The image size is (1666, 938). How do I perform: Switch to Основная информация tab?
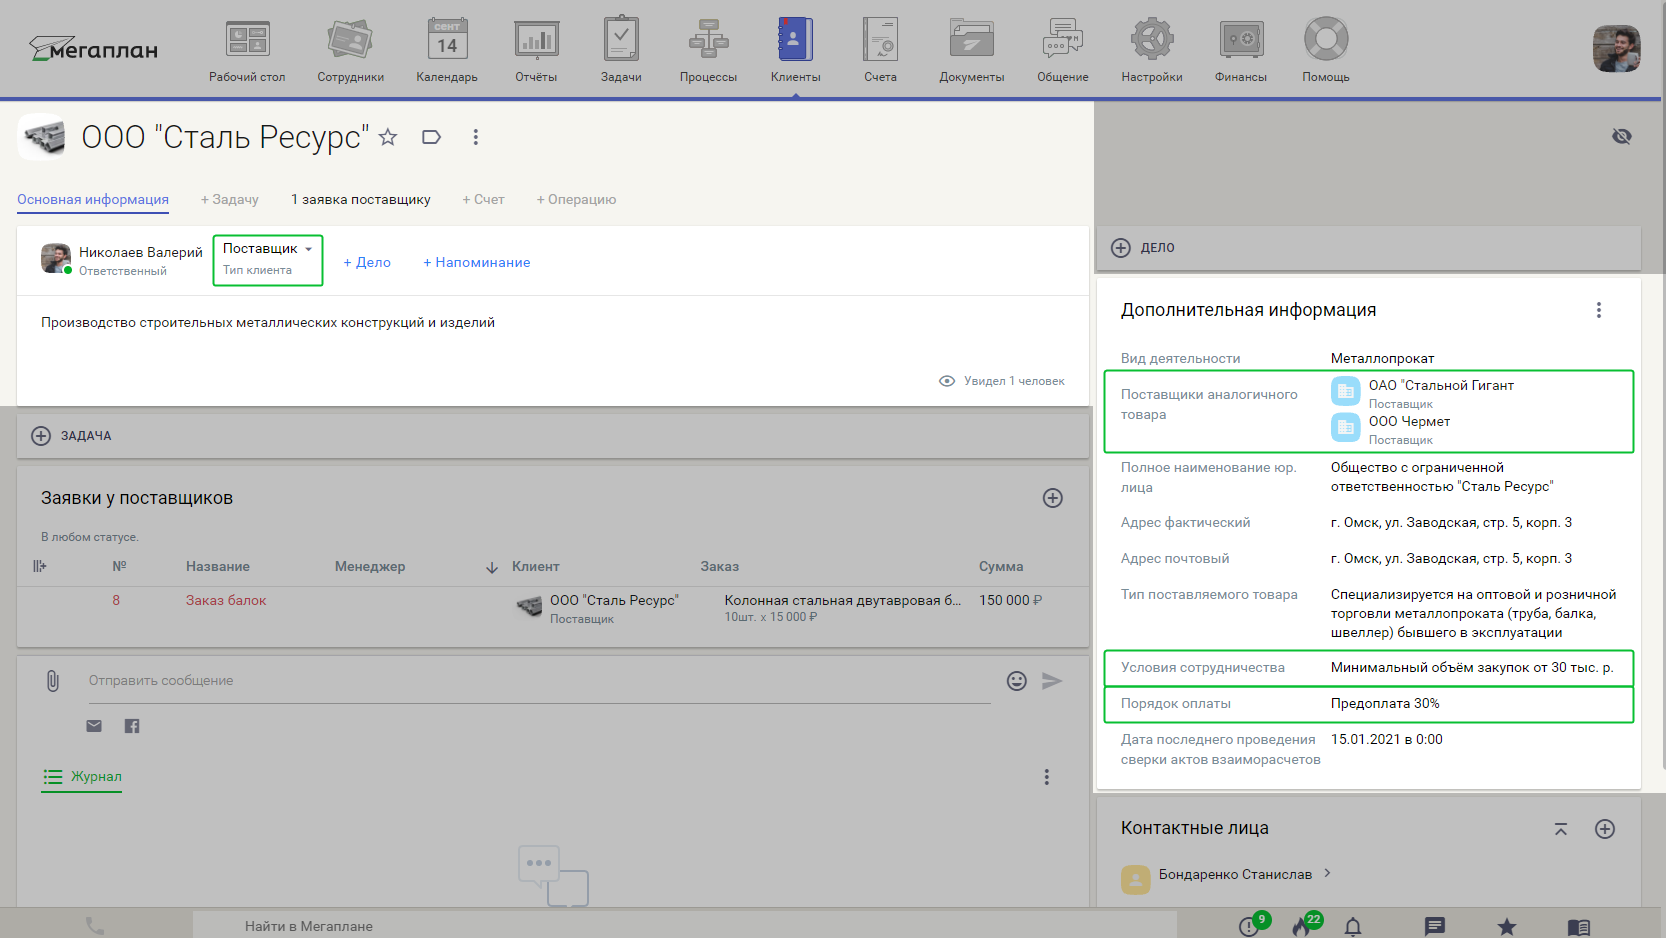point(93,199)
